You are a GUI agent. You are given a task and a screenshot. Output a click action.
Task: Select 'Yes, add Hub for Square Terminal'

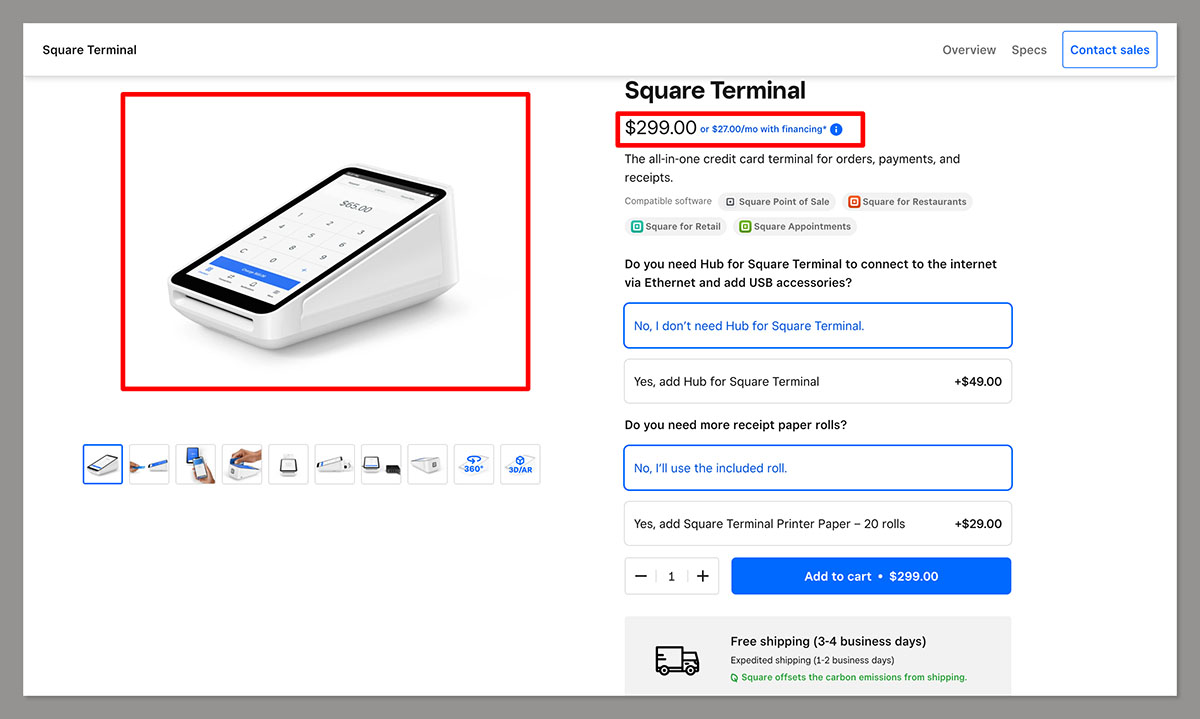(818, 381)
